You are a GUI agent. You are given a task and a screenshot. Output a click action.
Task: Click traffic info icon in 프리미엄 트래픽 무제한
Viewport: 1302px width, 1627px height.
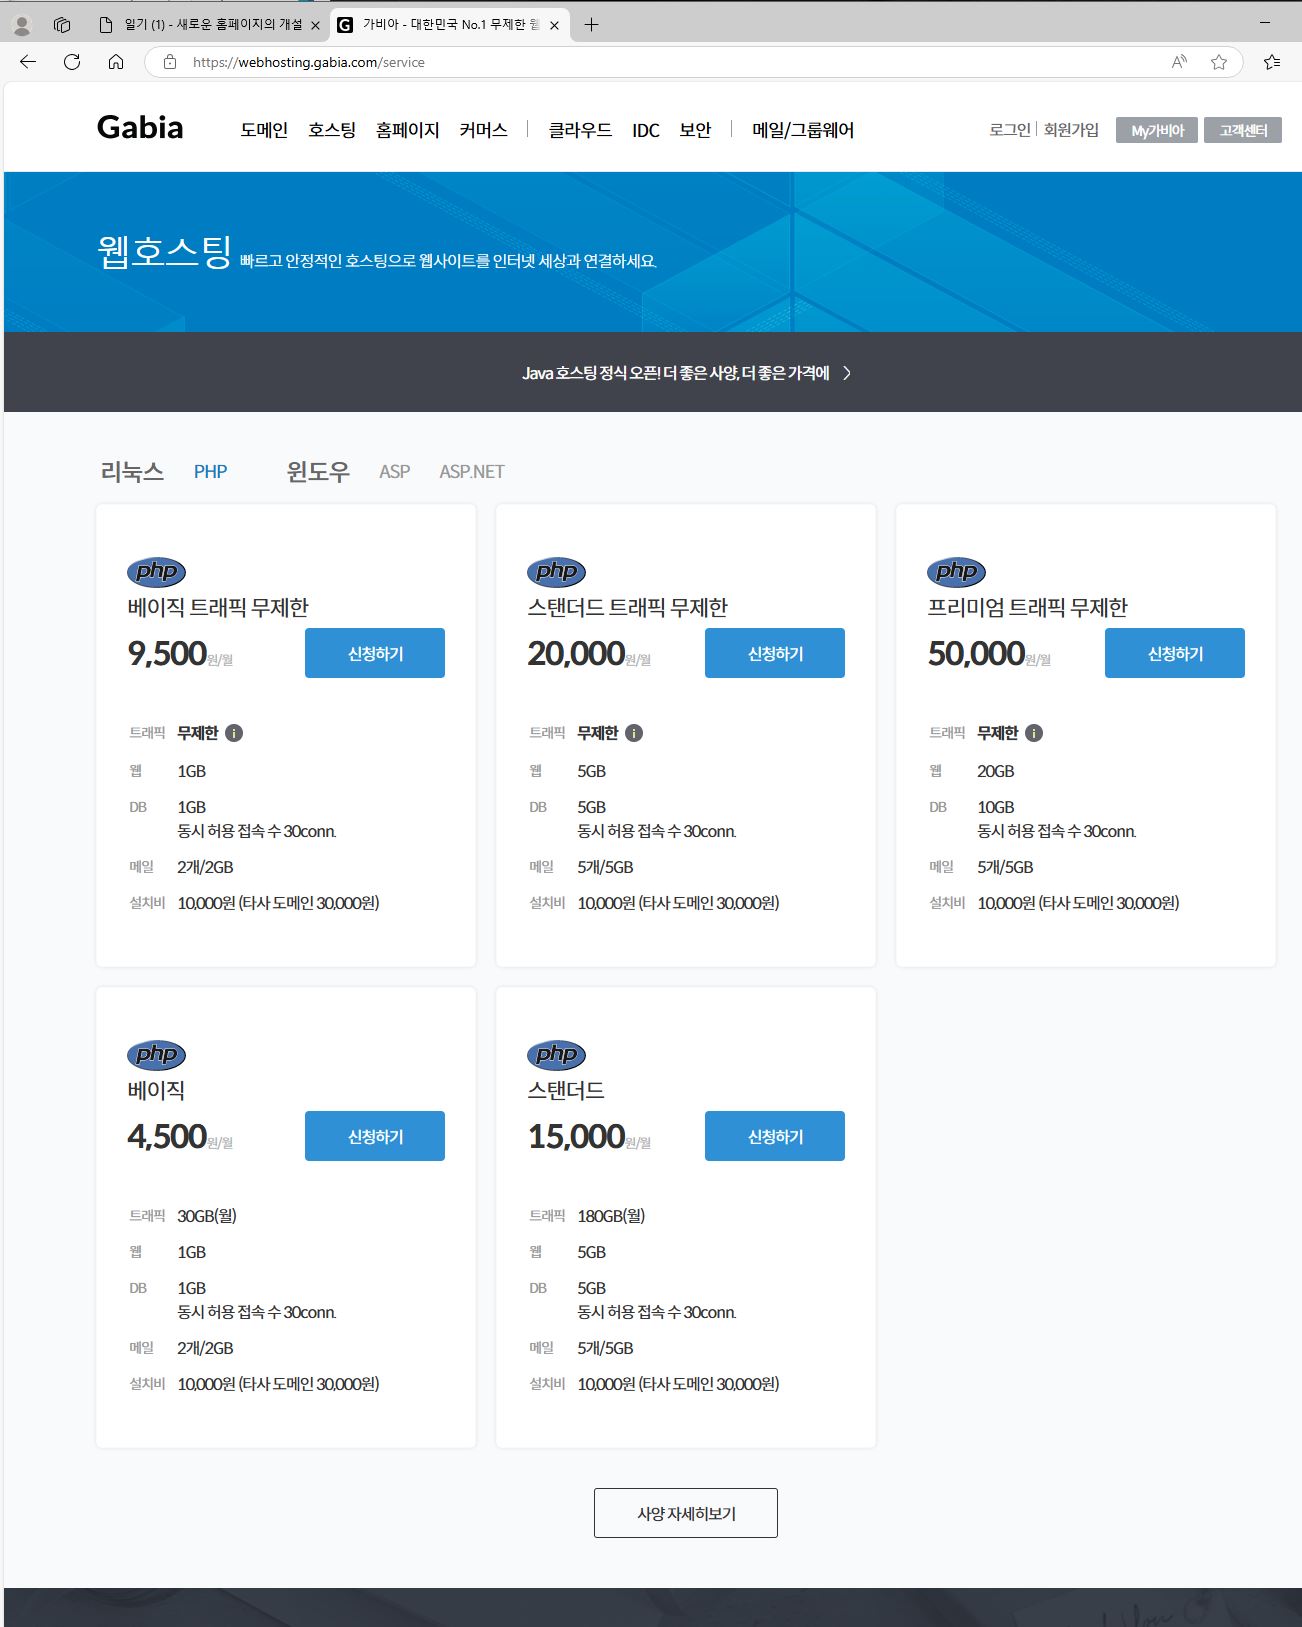(x=1034, y=733)
